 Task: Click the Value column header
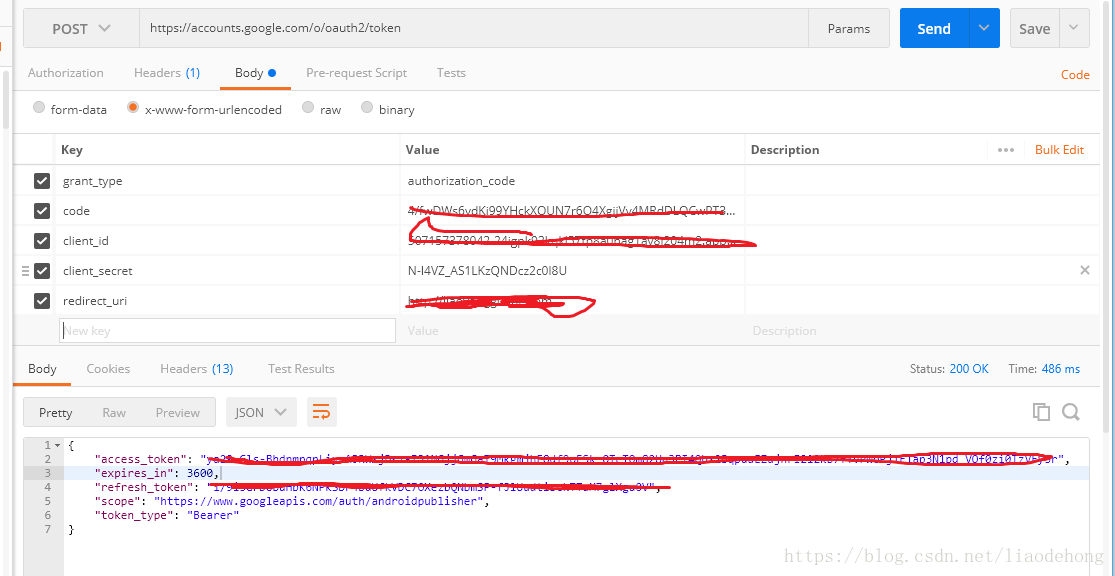coord(422,150)
